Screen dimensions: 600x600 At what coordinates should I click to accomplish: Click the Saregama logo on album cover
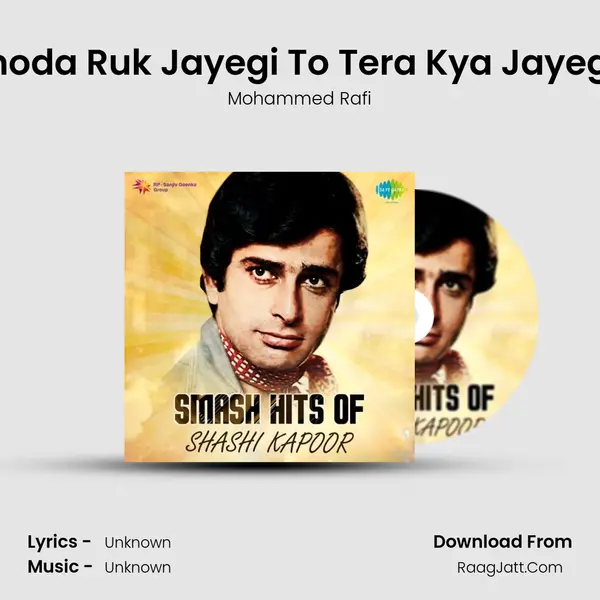coord(391,189)
